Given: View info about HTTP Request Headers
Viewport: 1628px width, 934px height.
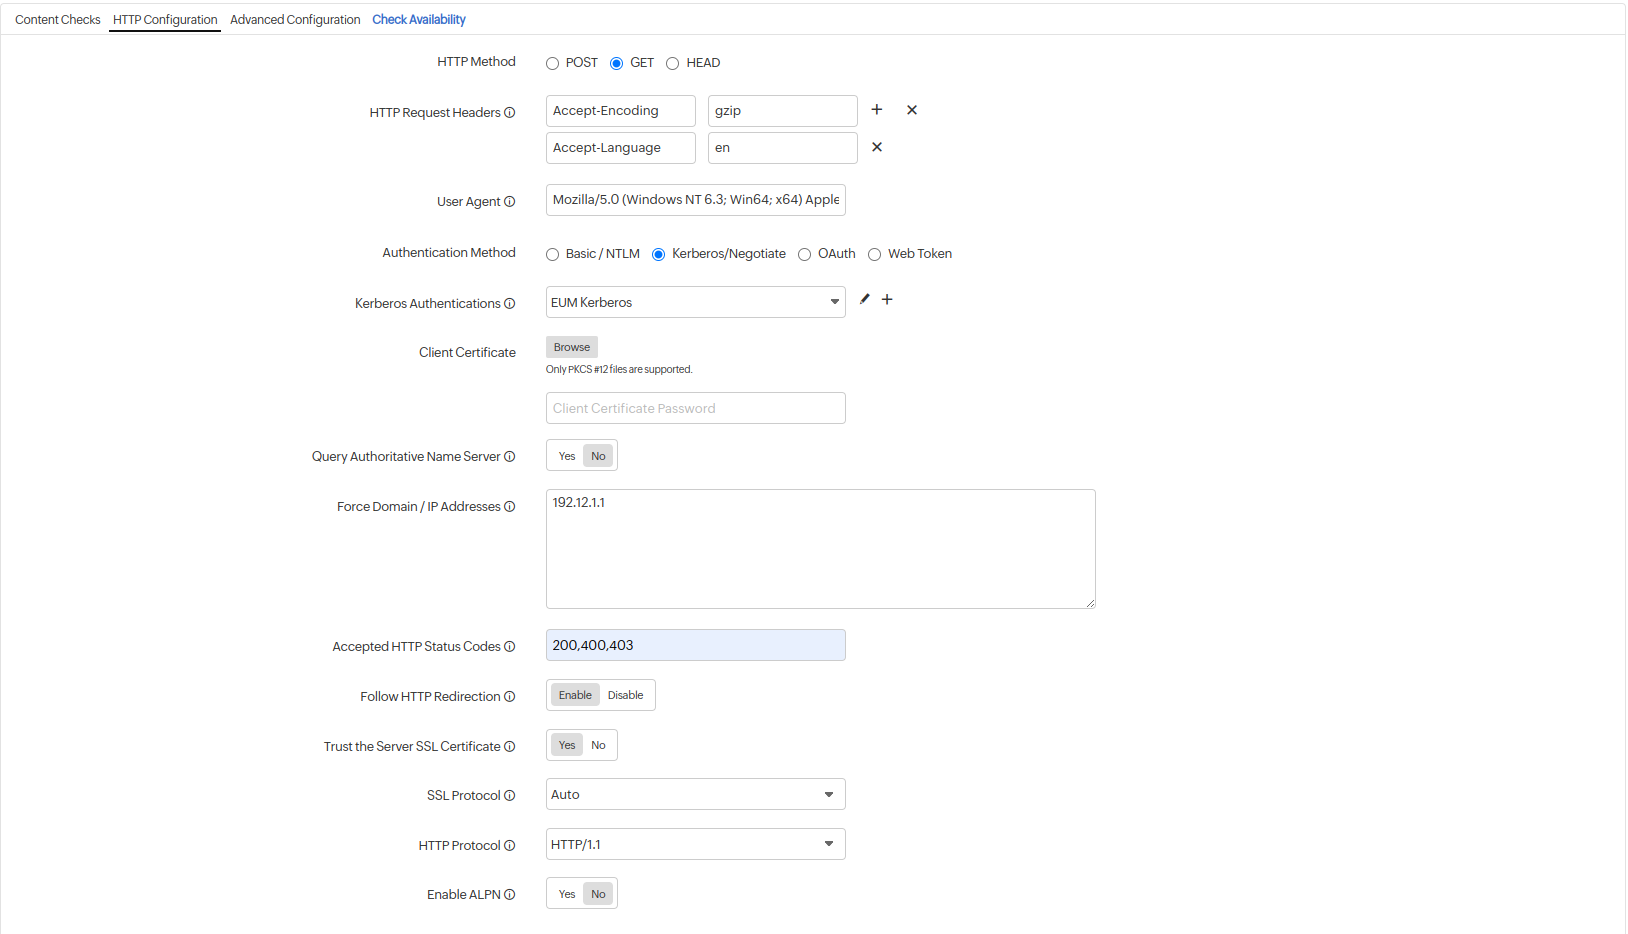Looking at the screenshot, I should pos(511,112).
